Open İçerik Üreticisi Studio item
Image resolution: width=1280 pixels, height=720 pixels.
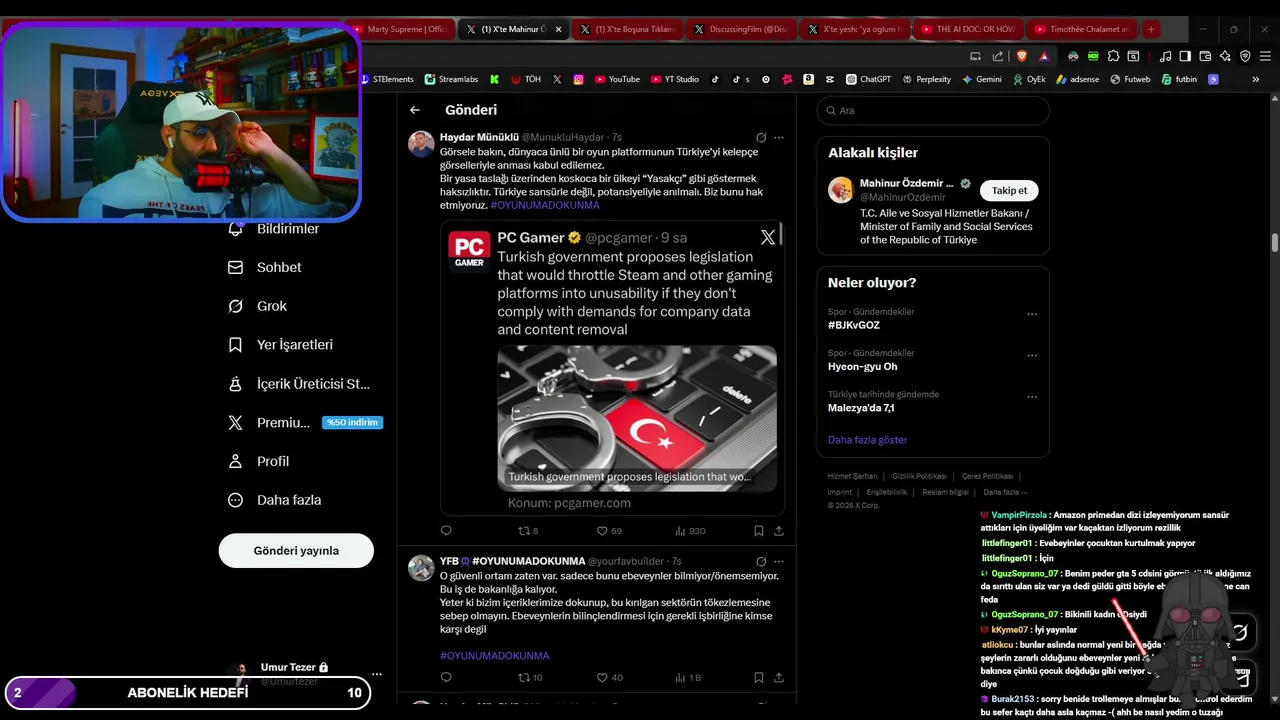(299, 384)
